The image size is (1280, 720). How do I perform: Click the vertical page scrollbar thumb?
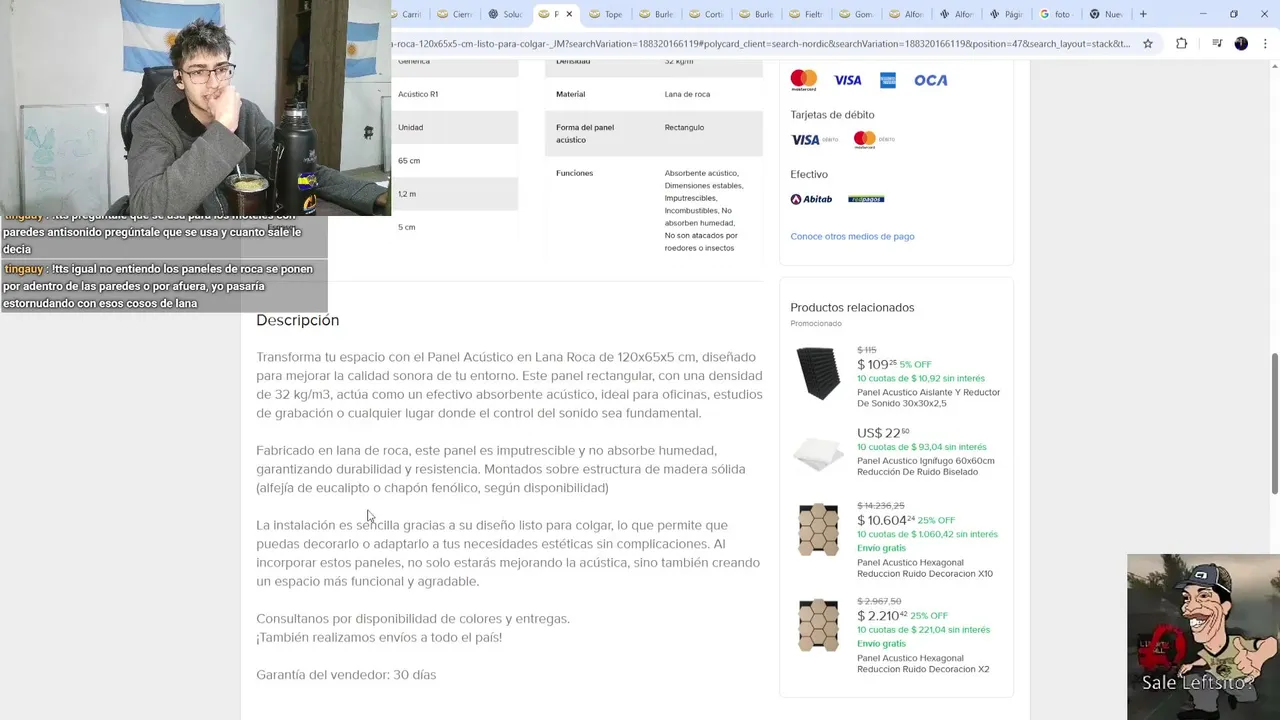click(1274, 423)
